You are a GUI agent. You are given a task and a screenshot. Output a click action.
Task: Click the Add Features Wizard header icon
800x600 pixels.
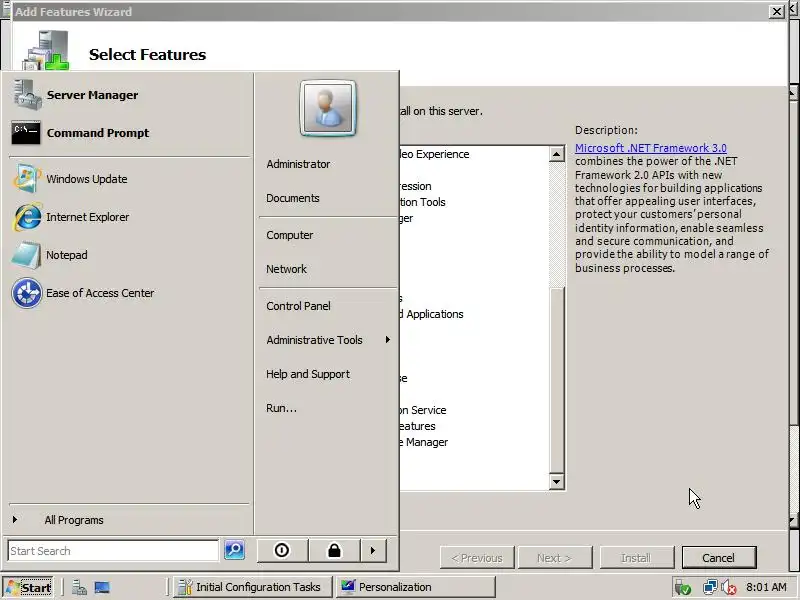pos(46,50)
